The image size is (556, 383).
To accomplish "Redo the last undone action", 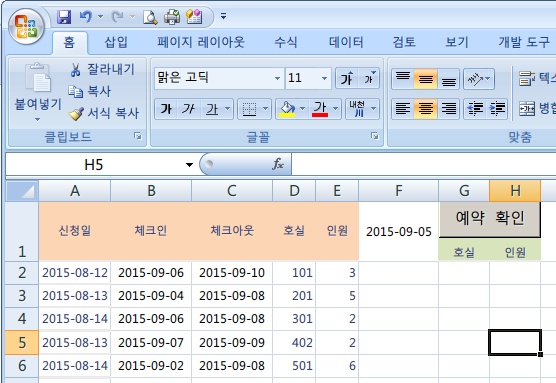I will tap(117, 17).
